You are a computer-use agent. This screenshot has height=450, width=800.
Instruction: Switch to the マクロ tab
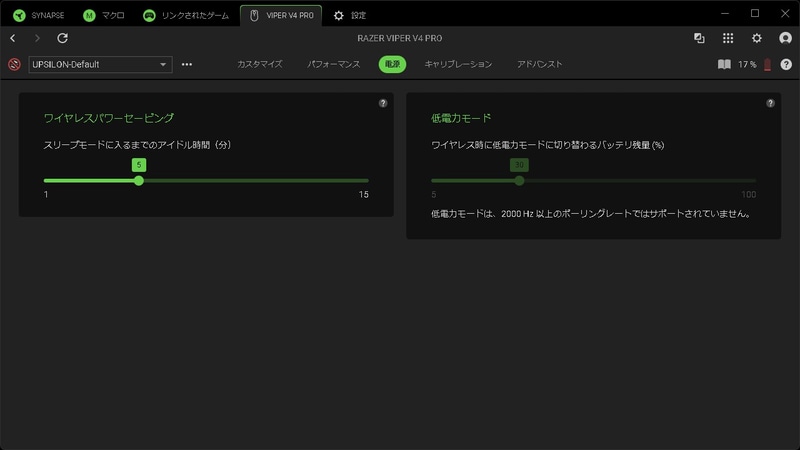tap(104, 15)
